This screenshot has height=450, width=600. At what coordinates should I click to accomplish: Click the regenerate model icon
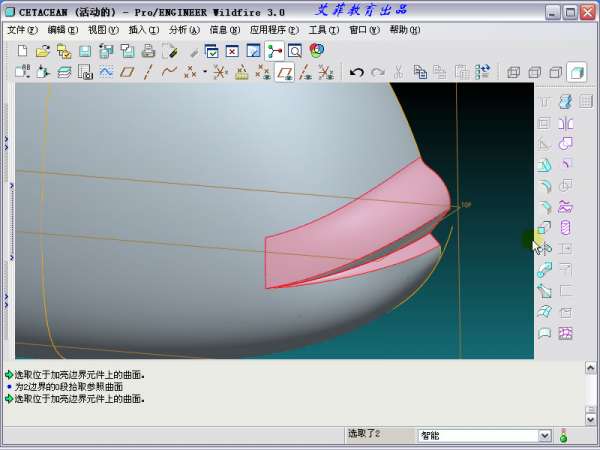point(483,72)
